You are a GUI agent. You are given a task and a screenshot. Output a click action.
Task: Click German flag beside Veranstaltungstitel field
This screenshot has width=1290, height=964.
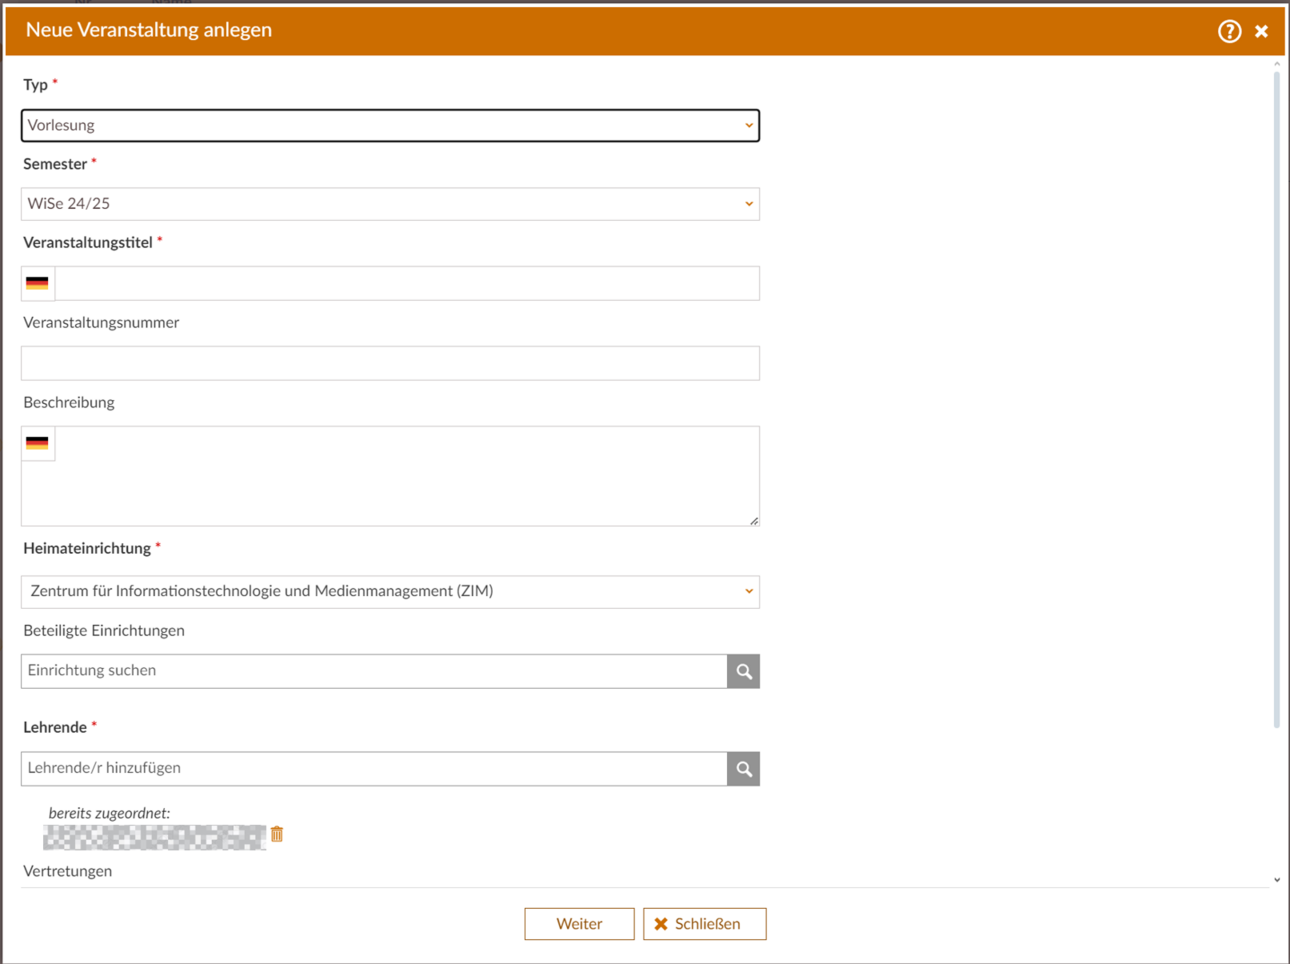coord(37,283)
